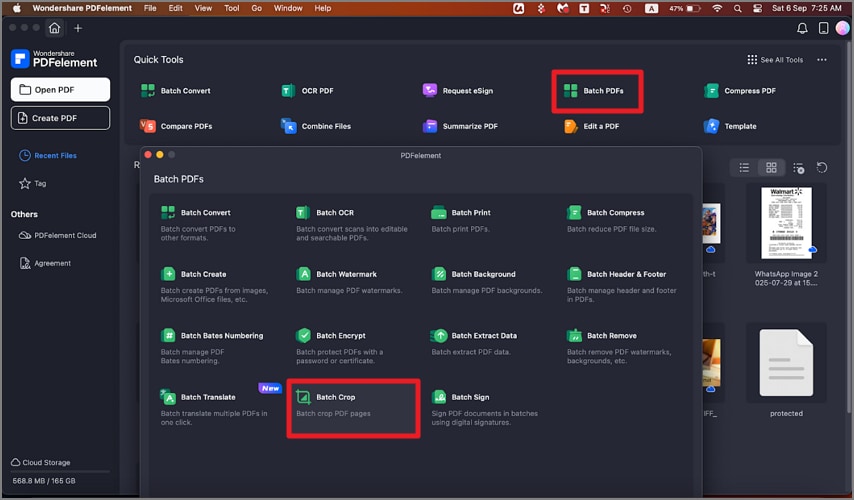Switch recent files to list view
The height and width of the screenshot is (500, 854).
744,168
